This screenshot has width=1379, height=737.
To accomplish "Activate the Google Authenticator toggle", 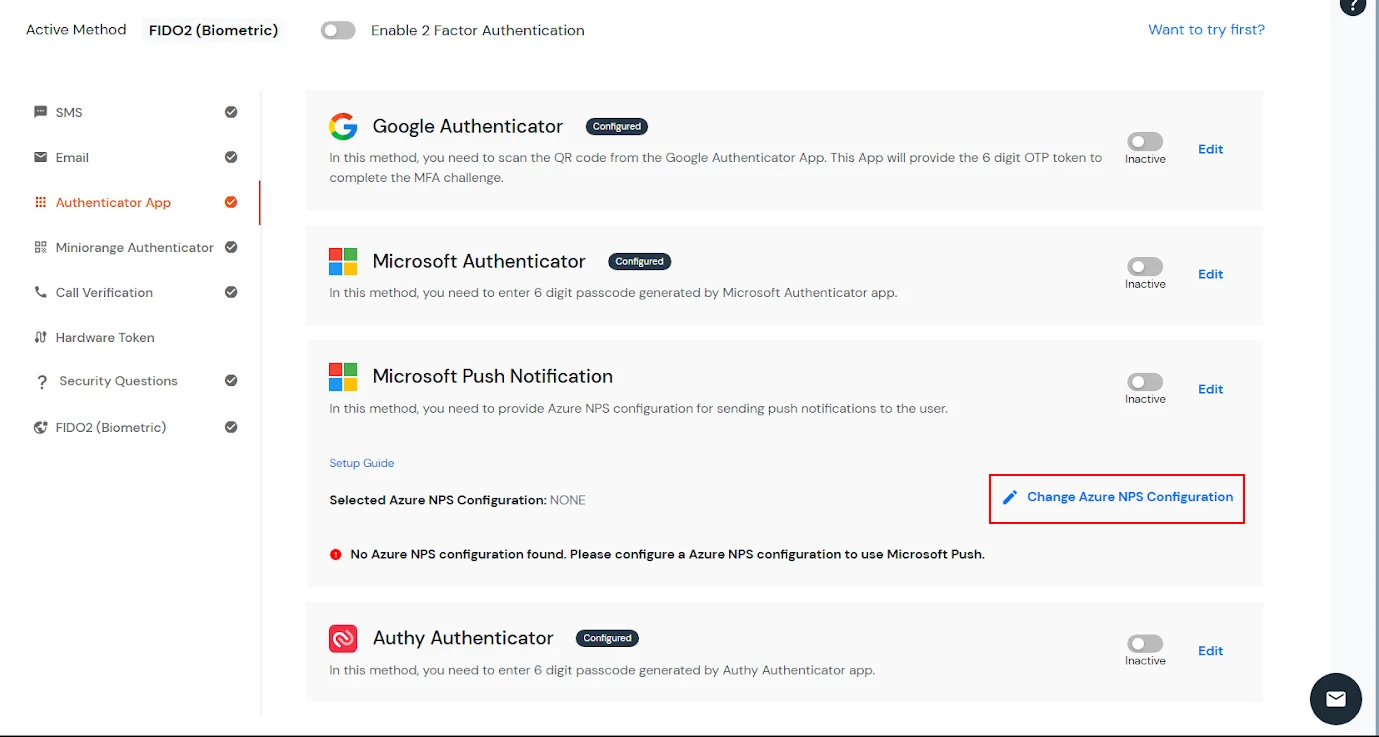I will tap(1144, 143).
